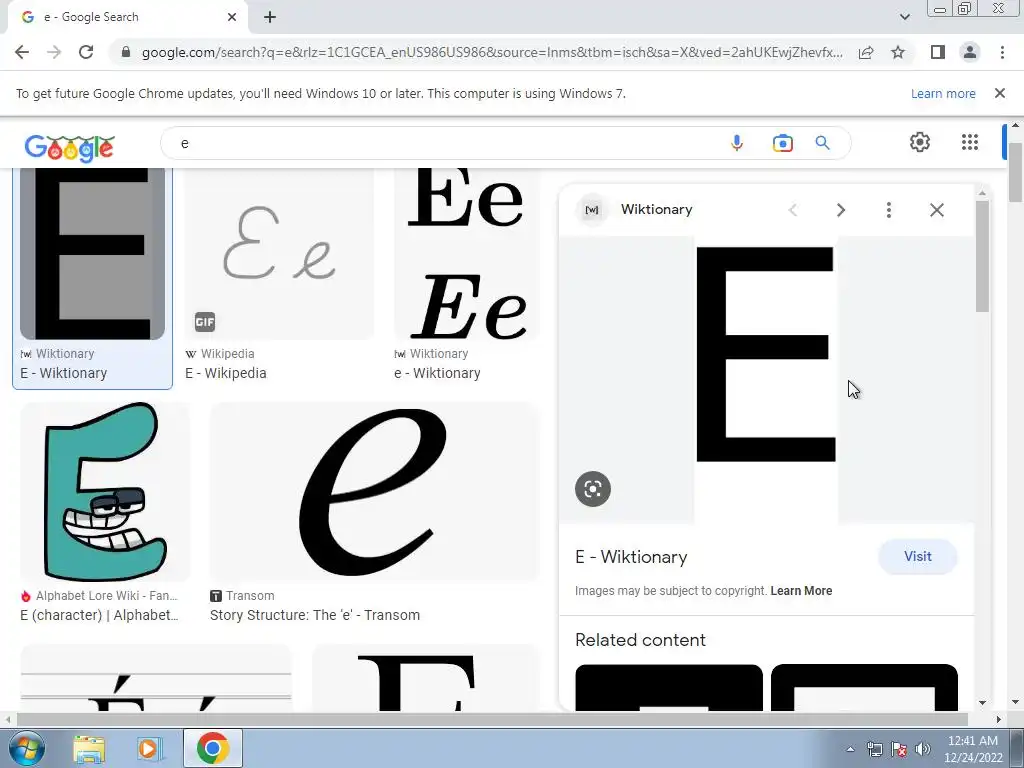Open the E - Wikipedia GIF result

pyautogui.click(x=279, y=254)
